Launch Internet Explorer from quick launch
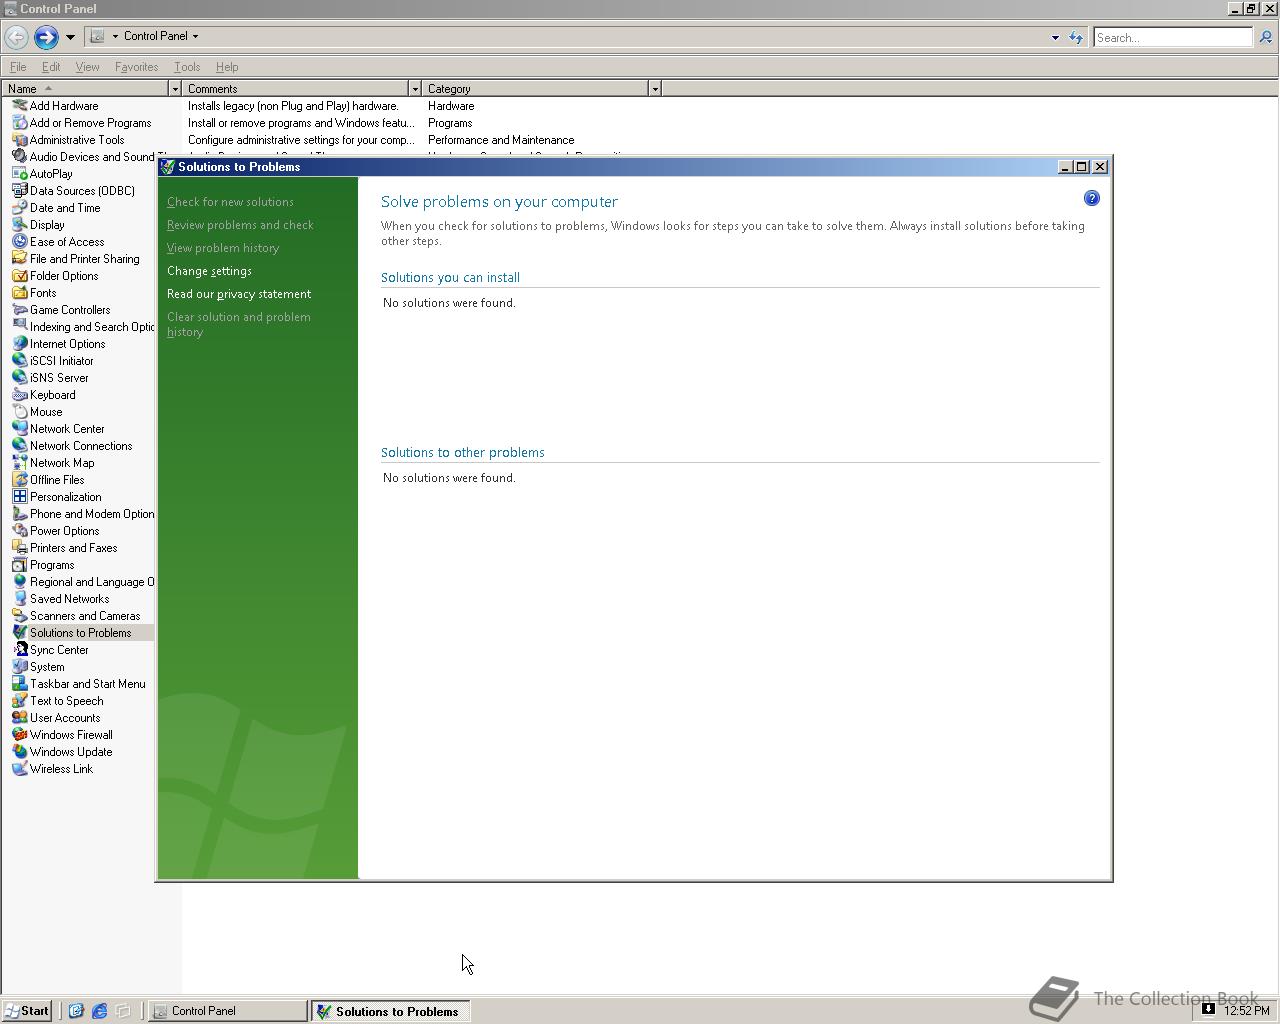This screenshot has width=1280, height=1024. click(x=99, y=1011)
